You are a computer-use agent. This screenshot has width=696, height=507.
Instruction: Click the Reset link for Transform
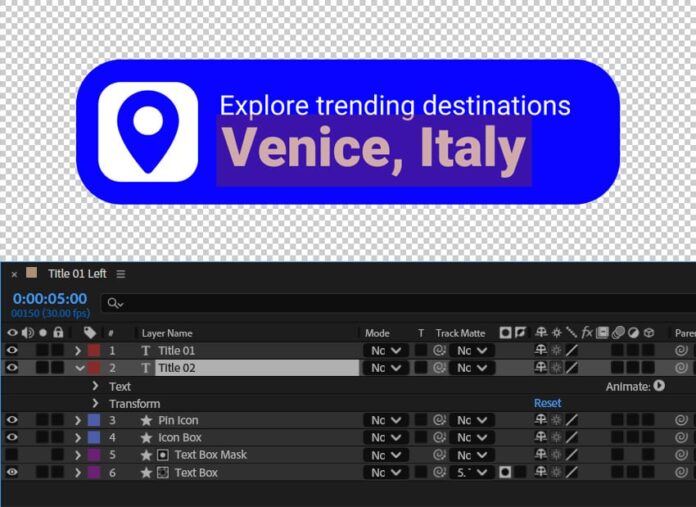pyautogui.click(x=547, y=403)
